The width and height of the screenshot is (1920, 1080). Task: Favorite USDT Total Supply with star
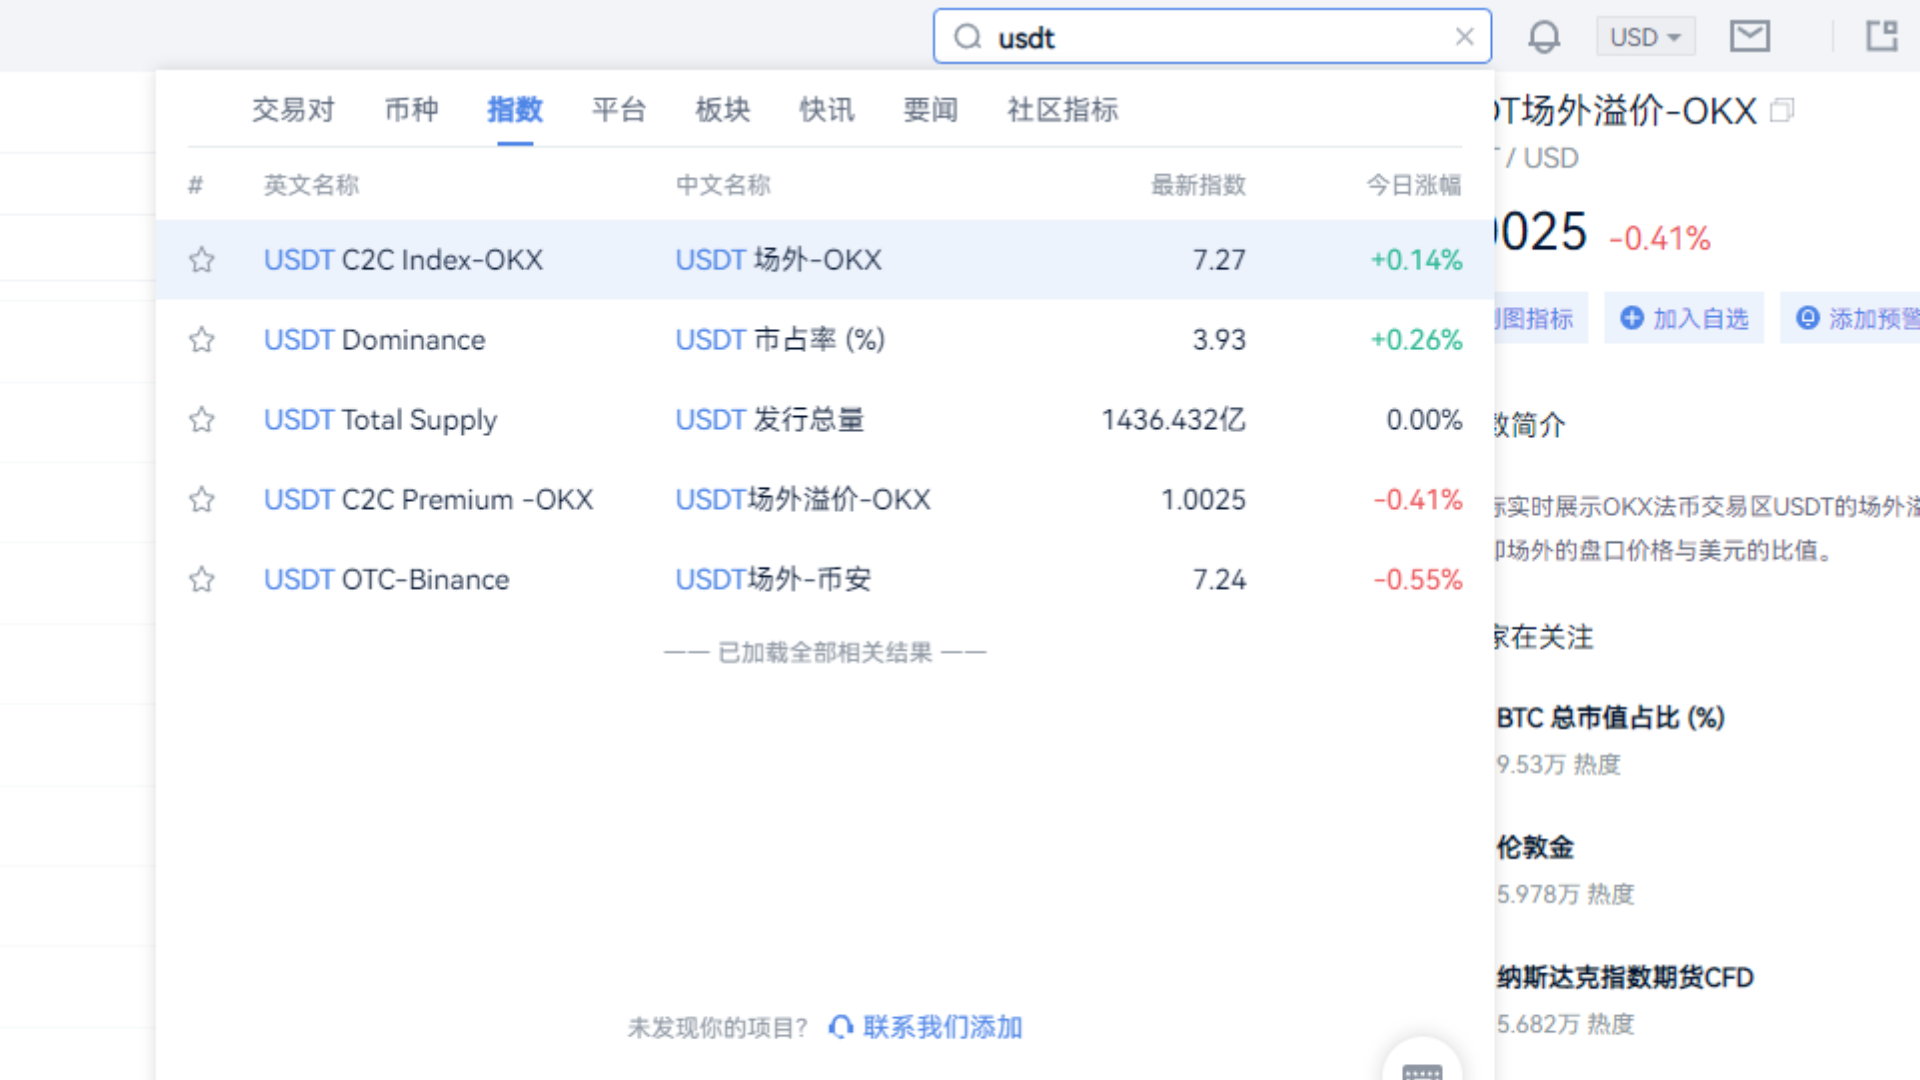(202, 419)
